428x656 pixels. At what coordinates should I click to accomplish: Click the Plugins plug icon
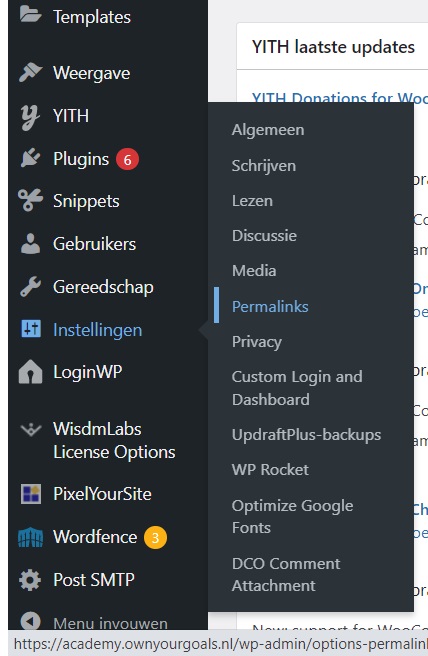pyautogui.click(x=30, y=159)
